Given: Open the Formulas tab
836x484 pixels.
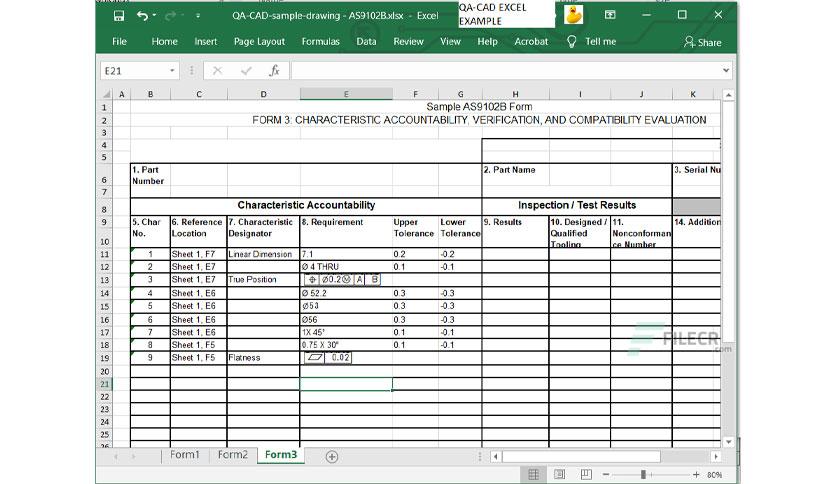Looking at the screenshot, I should point(320,42).
